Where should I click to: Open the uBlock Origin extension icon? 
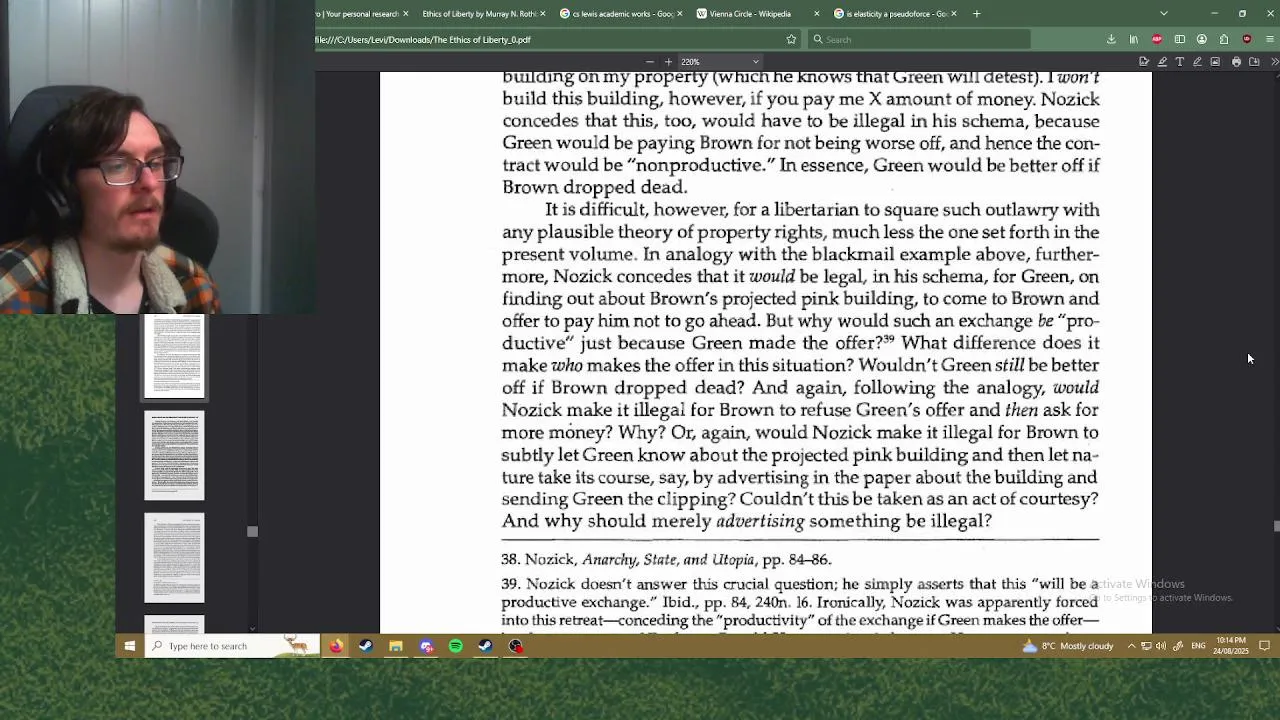click(1247, 40)
